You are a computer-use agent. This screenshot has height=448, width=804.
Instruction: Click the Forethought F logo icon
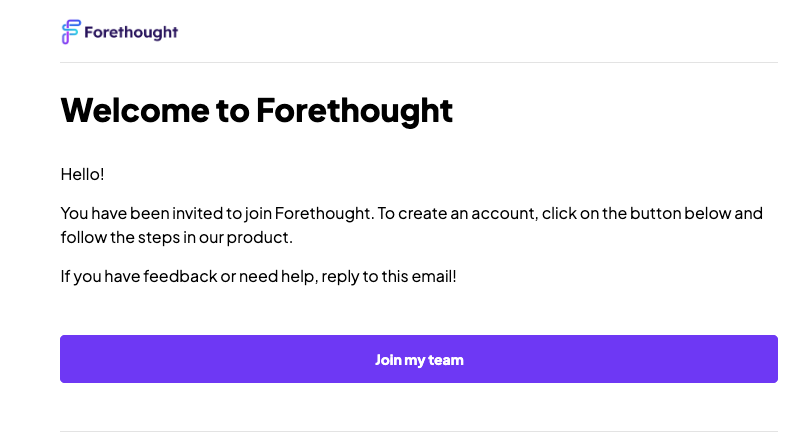pyautogui.click(x=71, y=32)
